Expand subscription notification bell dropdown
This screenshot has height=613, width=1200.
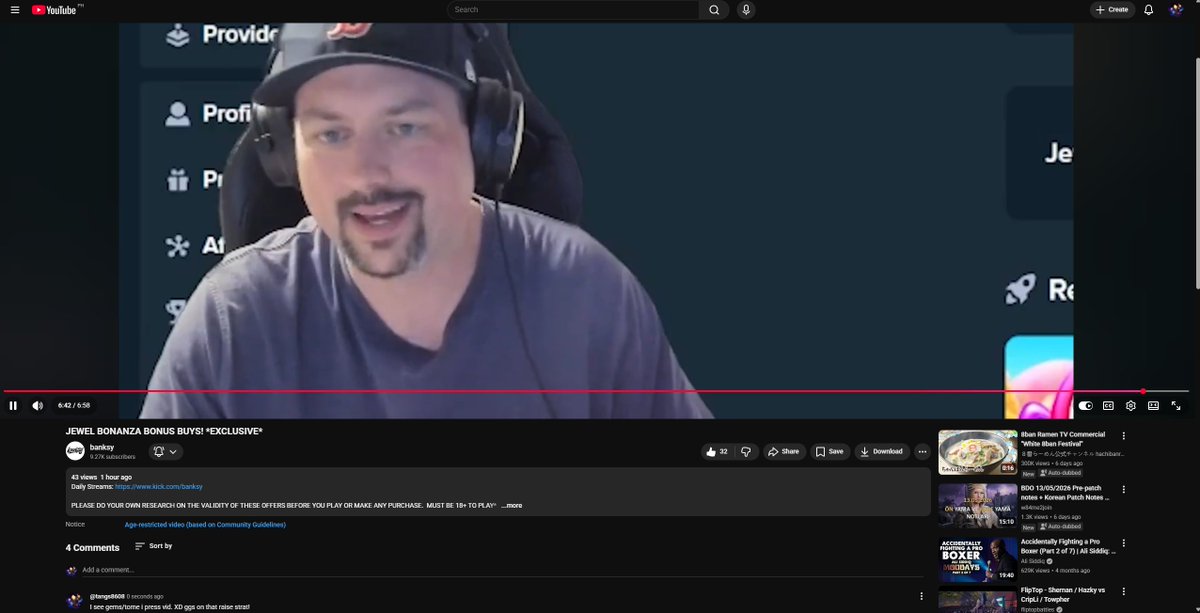click(x=166, y=452)
